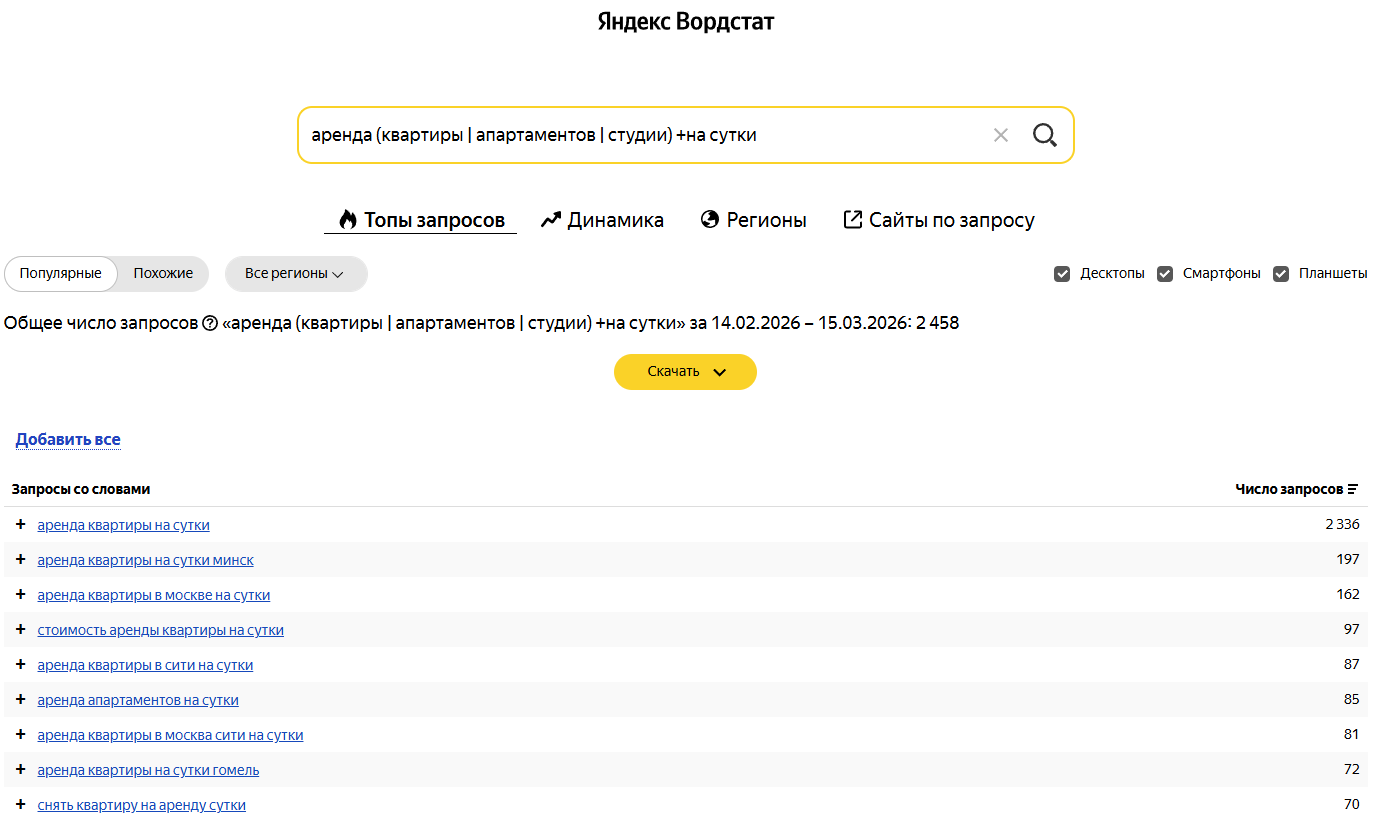The image size is (1392, 813).
Task: Uncheck the Планшеты checkbox
Action: tap(1281, 274)
